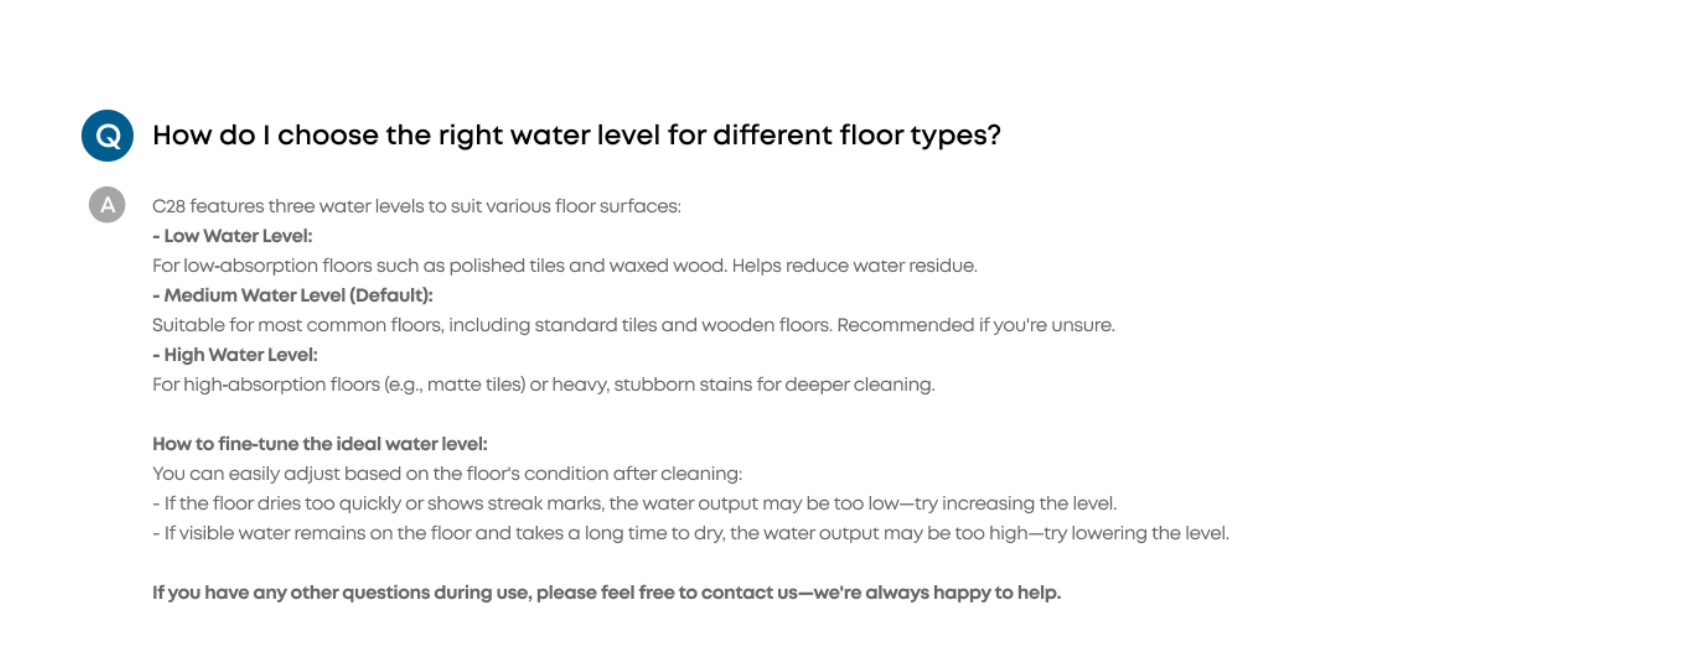Click the "Medium Water Level (Default):" heading
The image size is (1683, 672).
(x=293, y=295)
